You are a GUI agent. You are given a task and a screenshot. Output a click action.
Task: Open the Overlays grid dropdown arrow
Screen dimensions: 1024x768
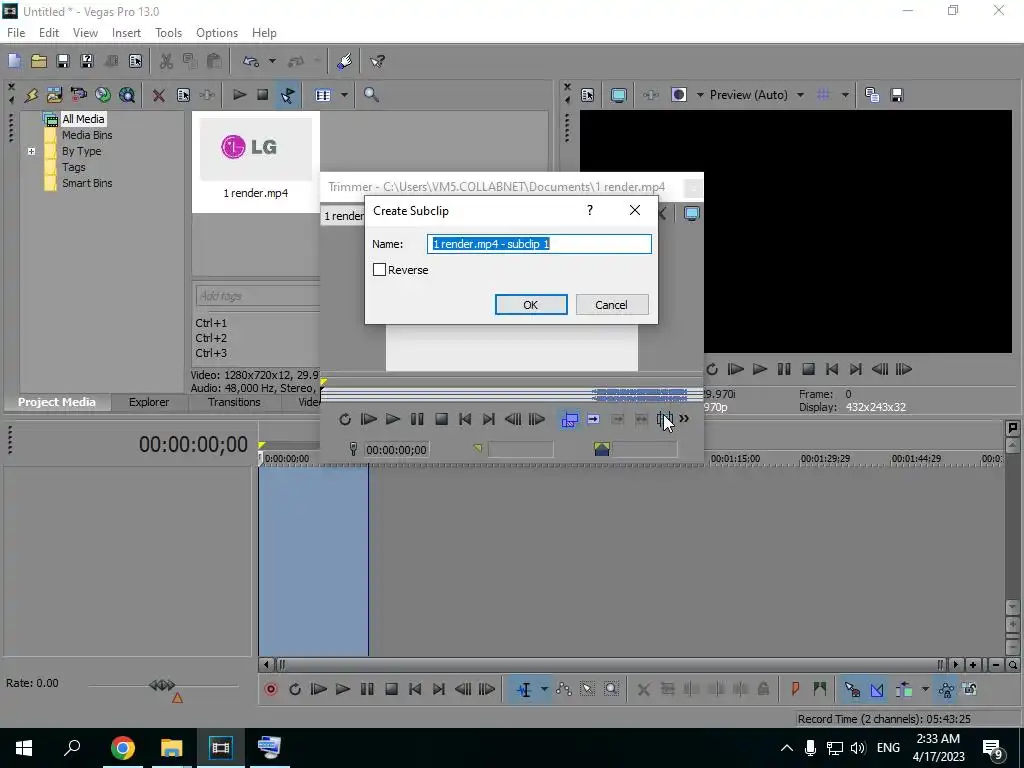click(845, 95)
